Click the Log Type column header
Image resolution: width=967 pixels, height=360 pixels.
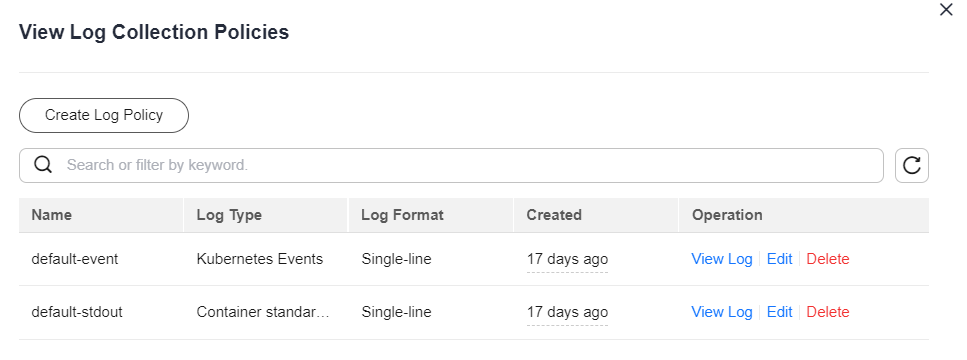tap(229, 215)
